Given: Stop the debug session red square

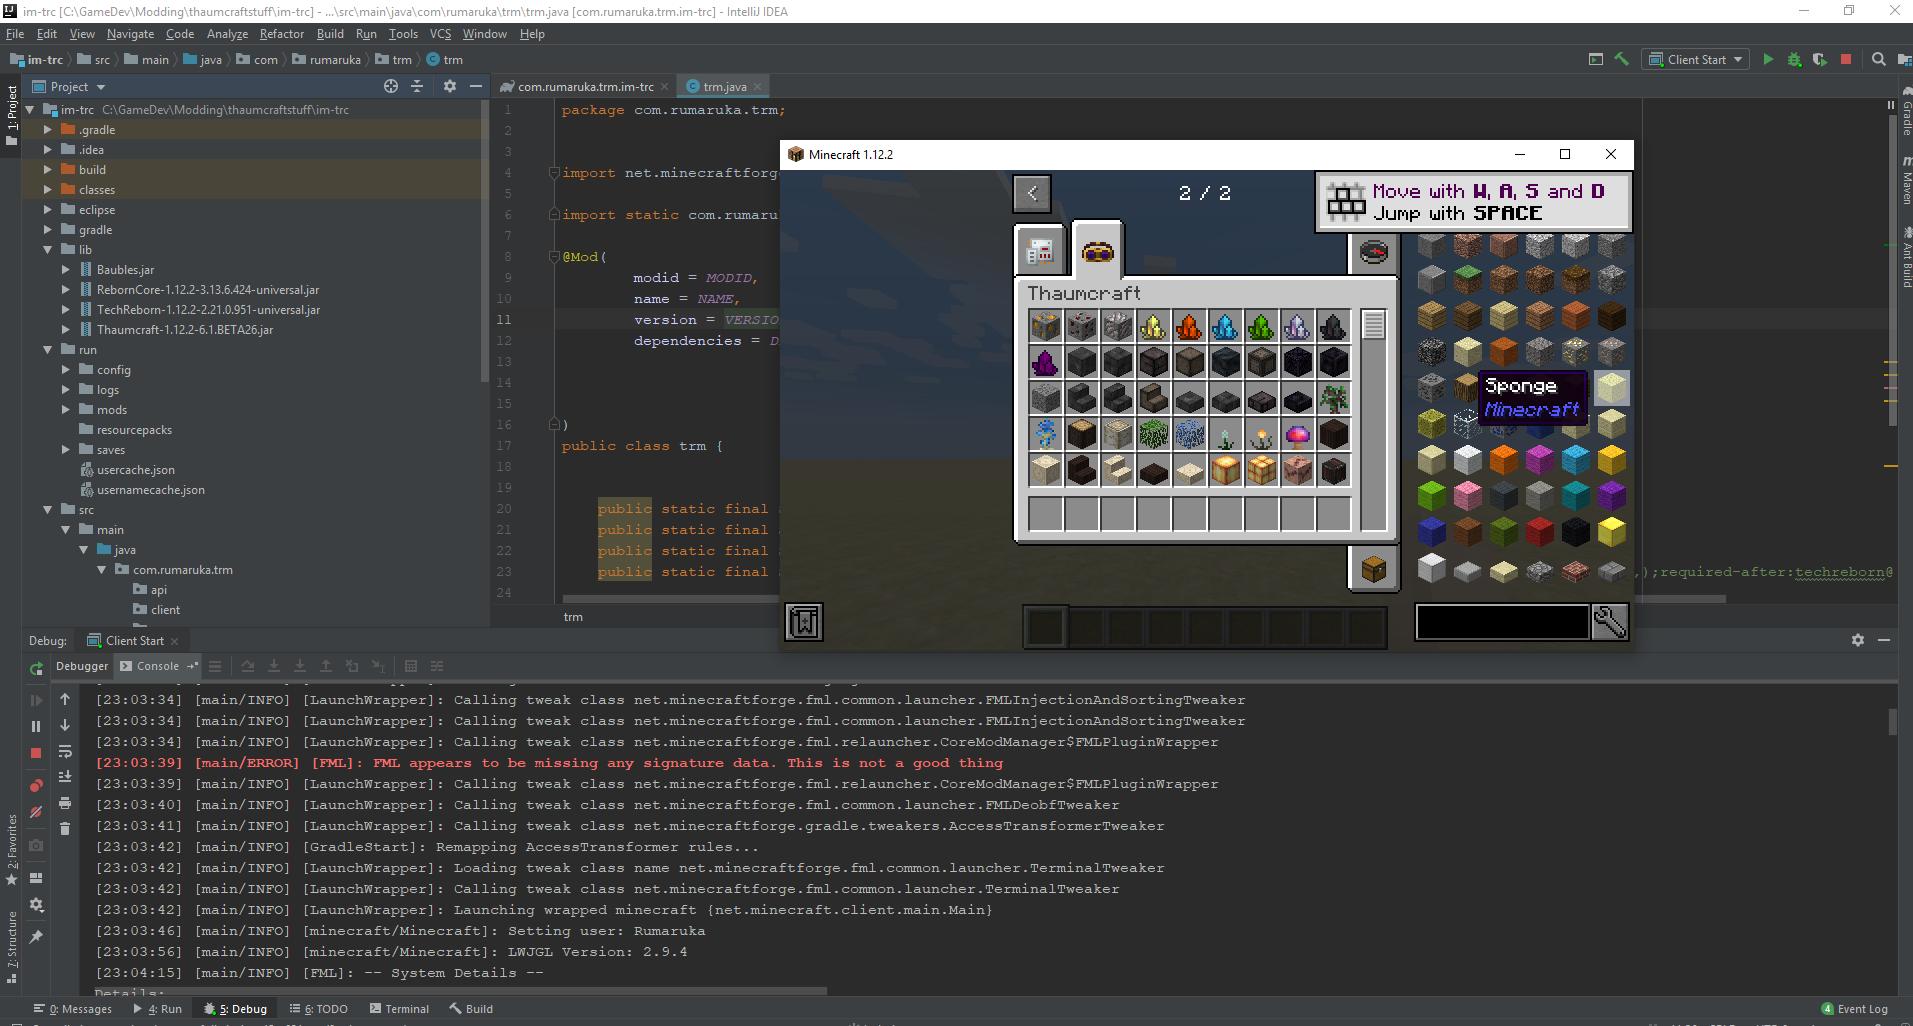Looking at the screenshot, I should pos(36,752).
